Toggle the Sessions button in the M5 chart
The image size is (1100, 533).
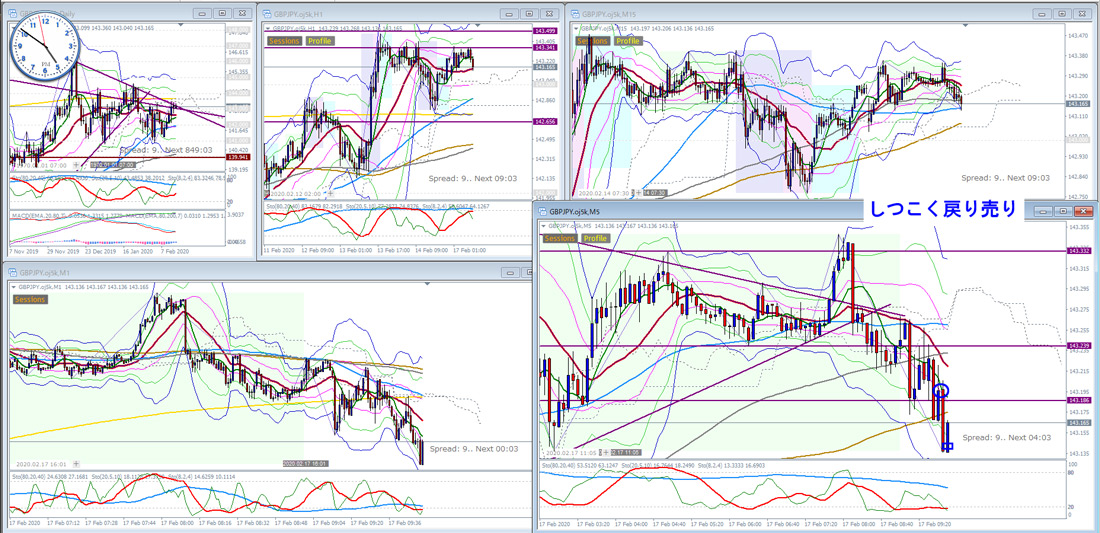560,238
